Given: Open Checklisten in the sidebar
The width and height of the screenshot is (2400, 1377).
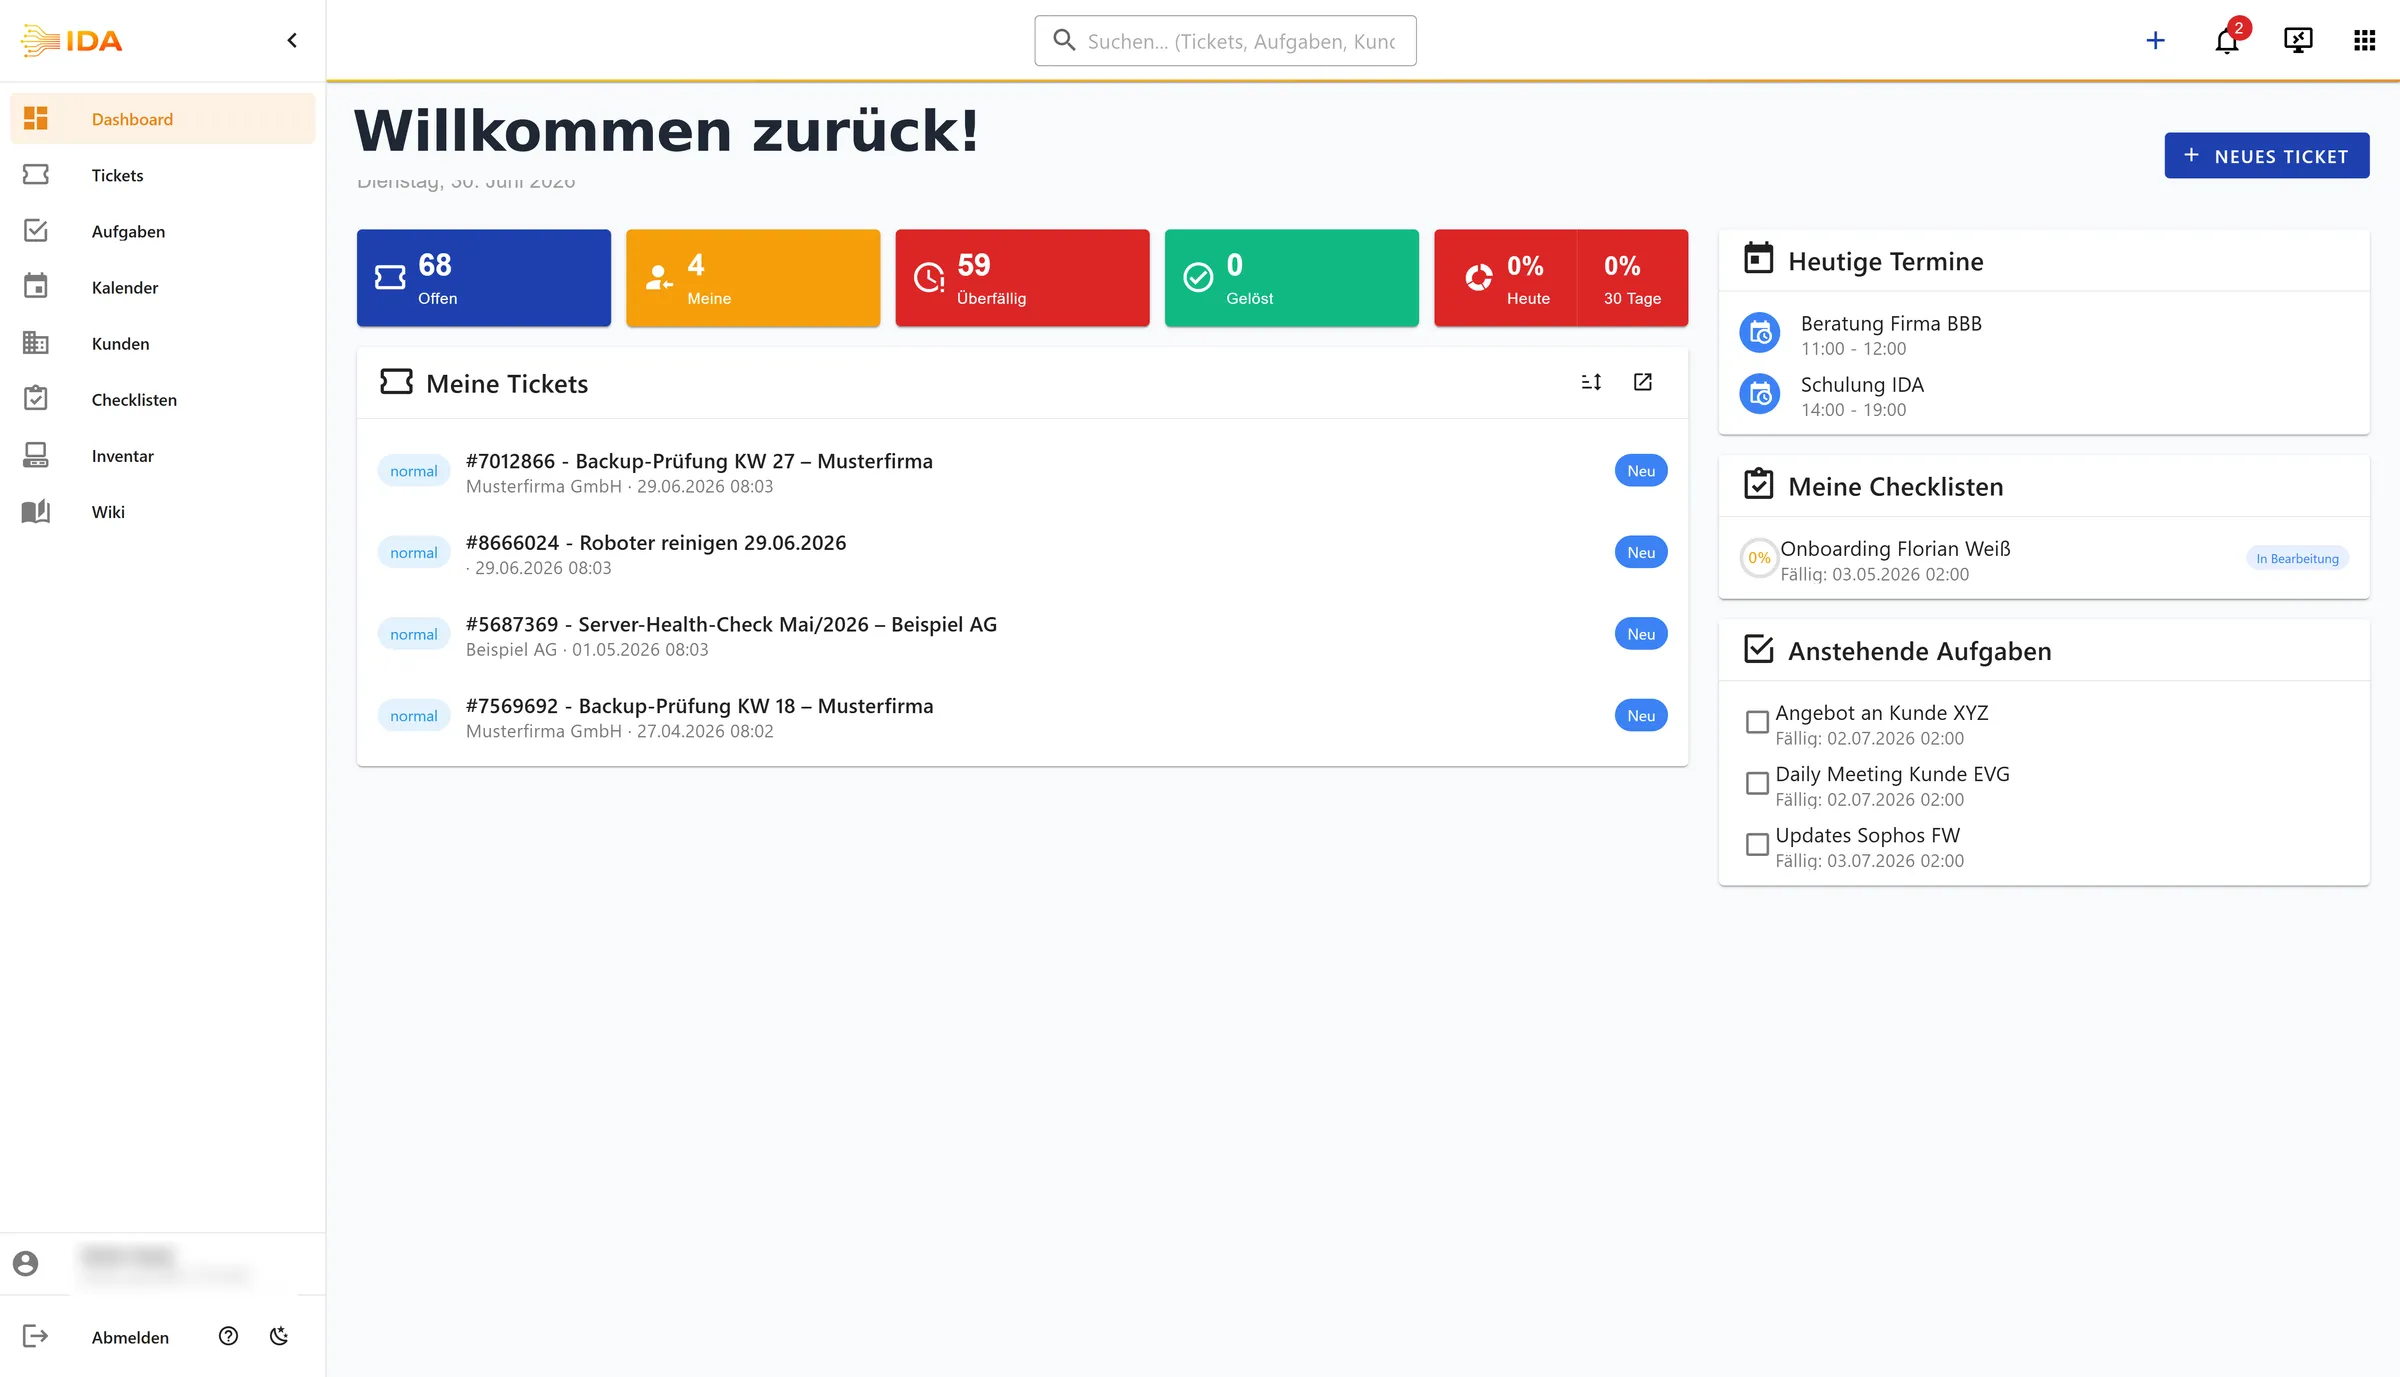Looking at the screenshot, I should pyautogui.click(x=163, y=399).
